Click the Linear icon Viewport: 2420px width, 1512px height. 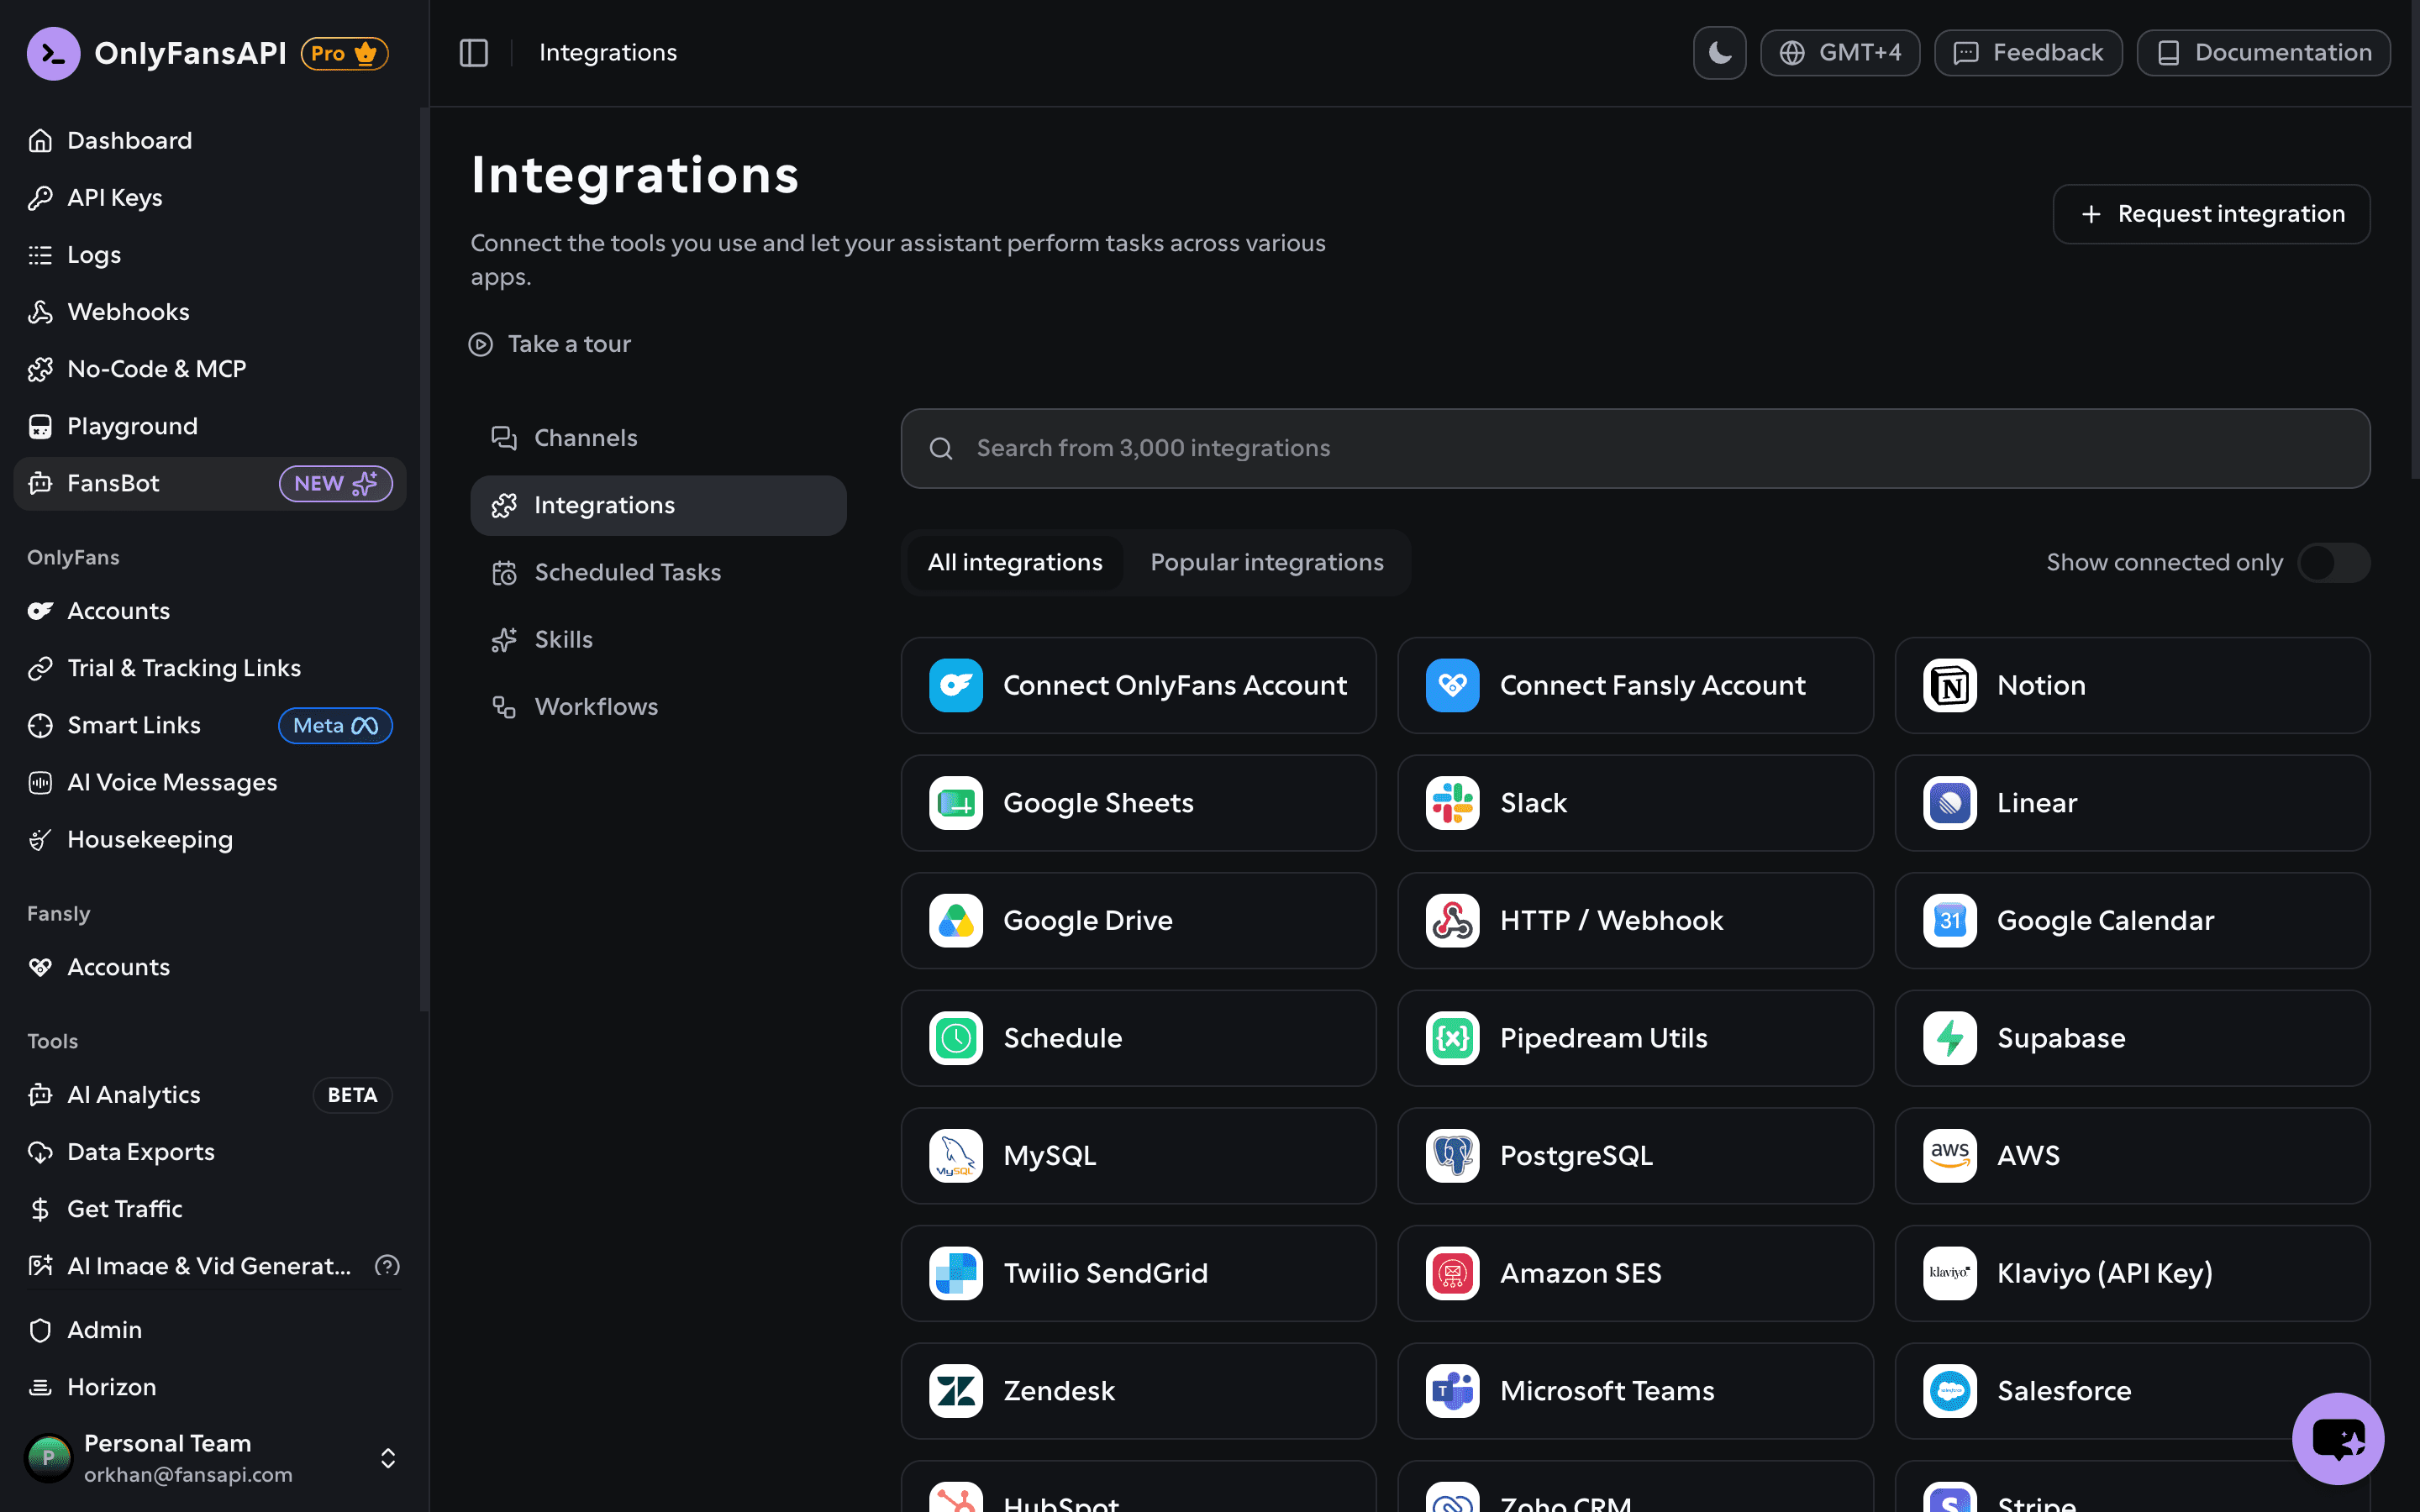pos(1949,803)
